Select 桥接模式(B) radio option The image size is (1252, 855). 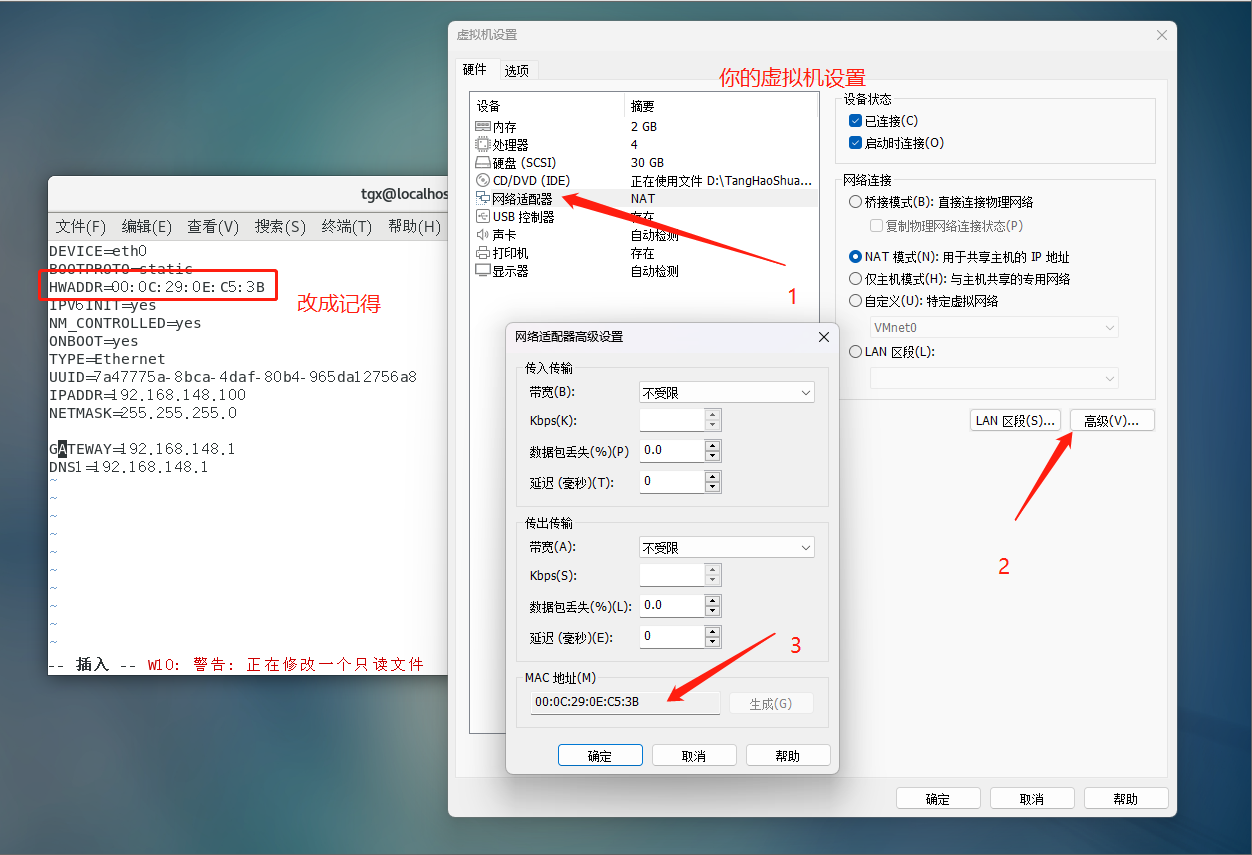855,202
